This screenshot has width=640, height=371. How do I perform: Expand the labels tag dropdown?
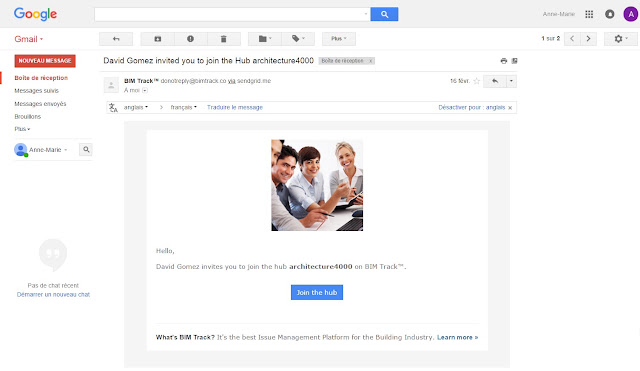coord(298,39)
